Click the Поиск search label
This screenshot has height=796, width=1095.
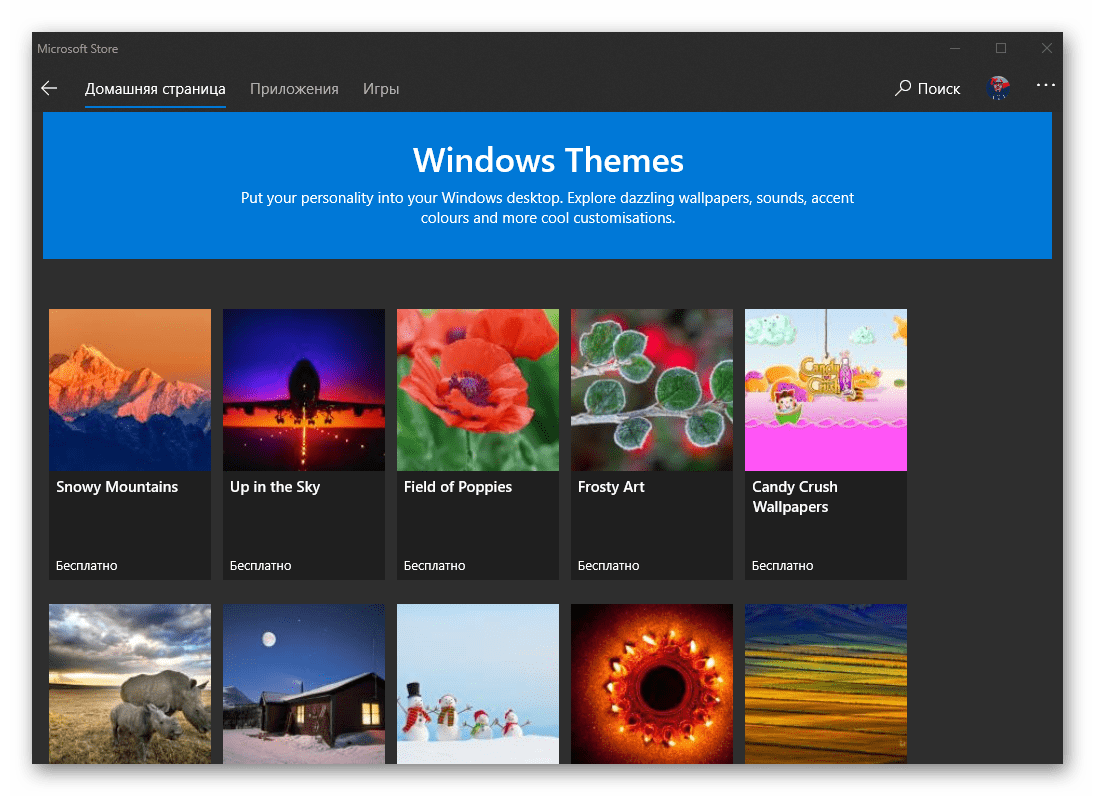coord(939,89)
